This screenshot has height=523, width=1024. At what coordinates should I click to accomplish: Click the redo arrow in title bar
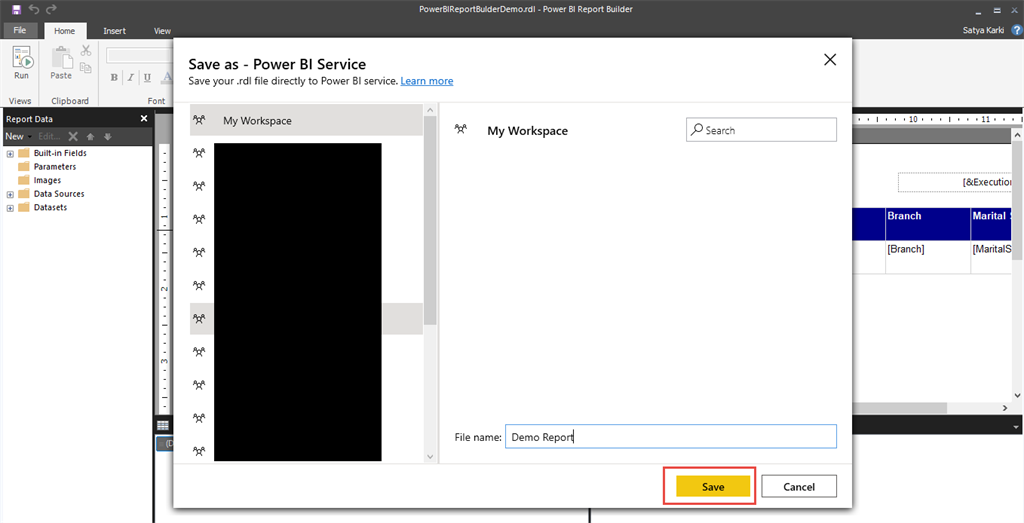(x=52, y=9)
